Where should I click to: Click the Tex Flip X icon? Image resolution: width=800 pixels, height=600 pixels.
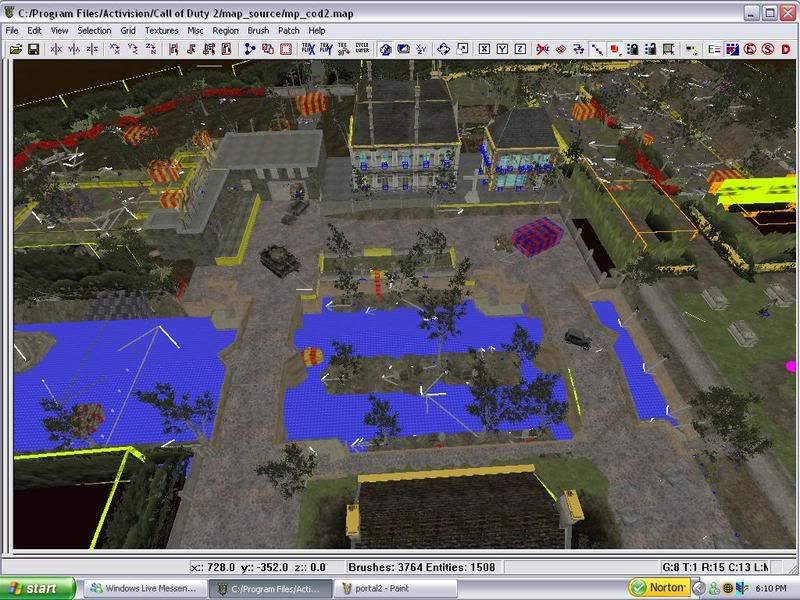click(x=307, y=48)
